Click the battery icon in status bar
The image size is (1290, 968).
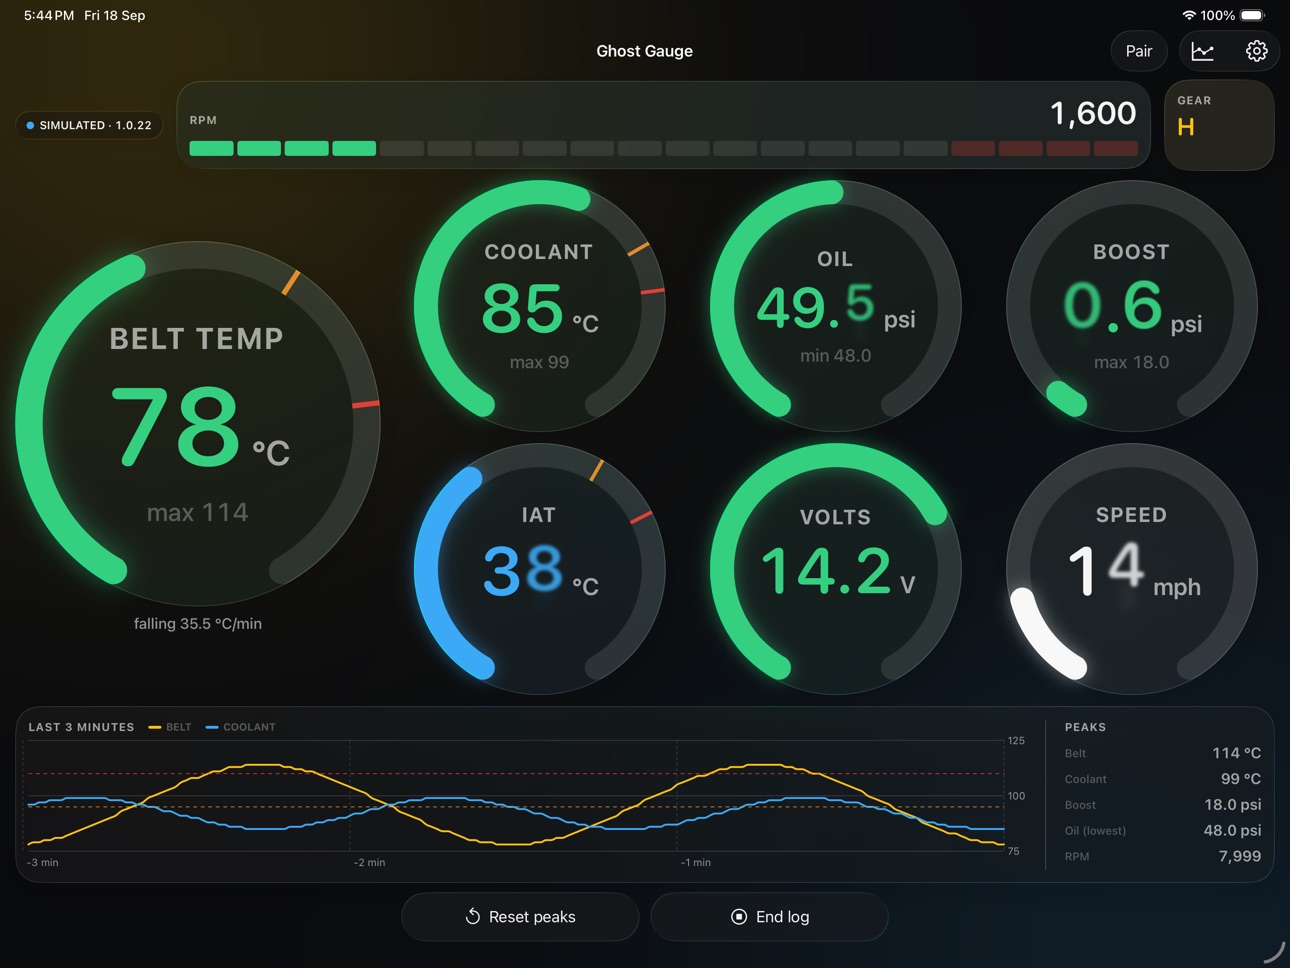click(1253, 15)
